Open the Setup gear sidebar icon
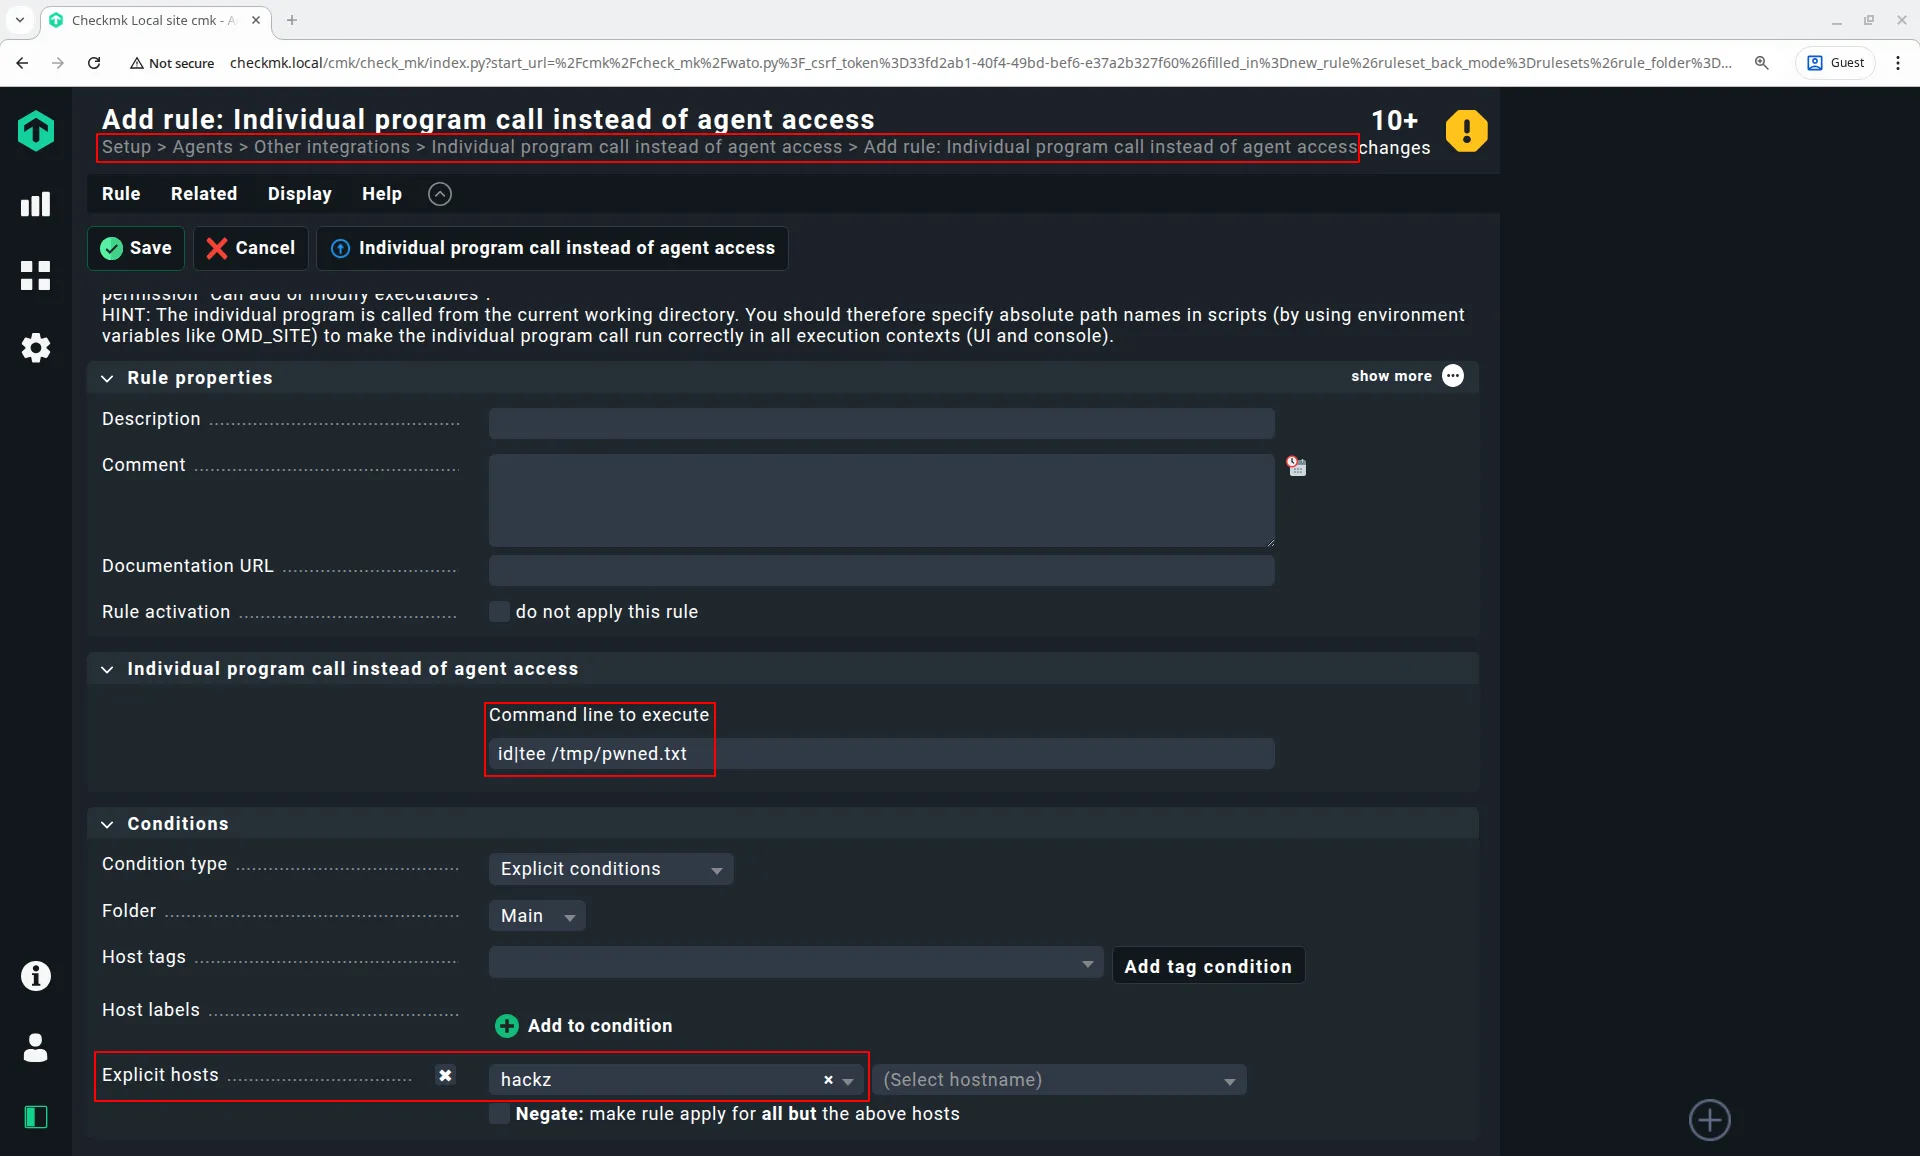The height and width of the screenshot is (1156, 1920). pyautogui.click(x=36, y=348)
